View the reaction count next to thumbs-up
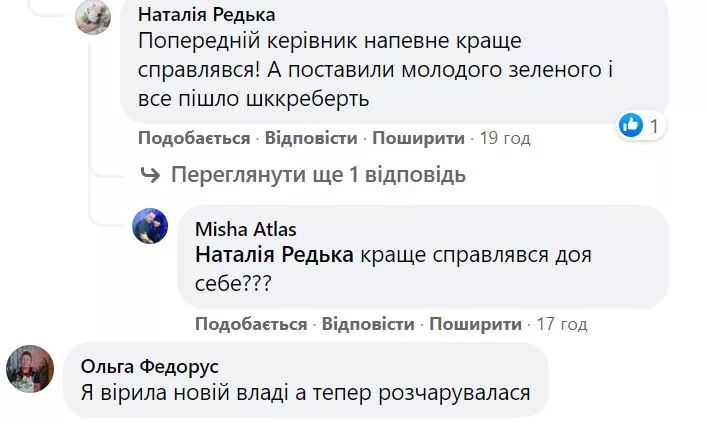 (x=654, y=126)
